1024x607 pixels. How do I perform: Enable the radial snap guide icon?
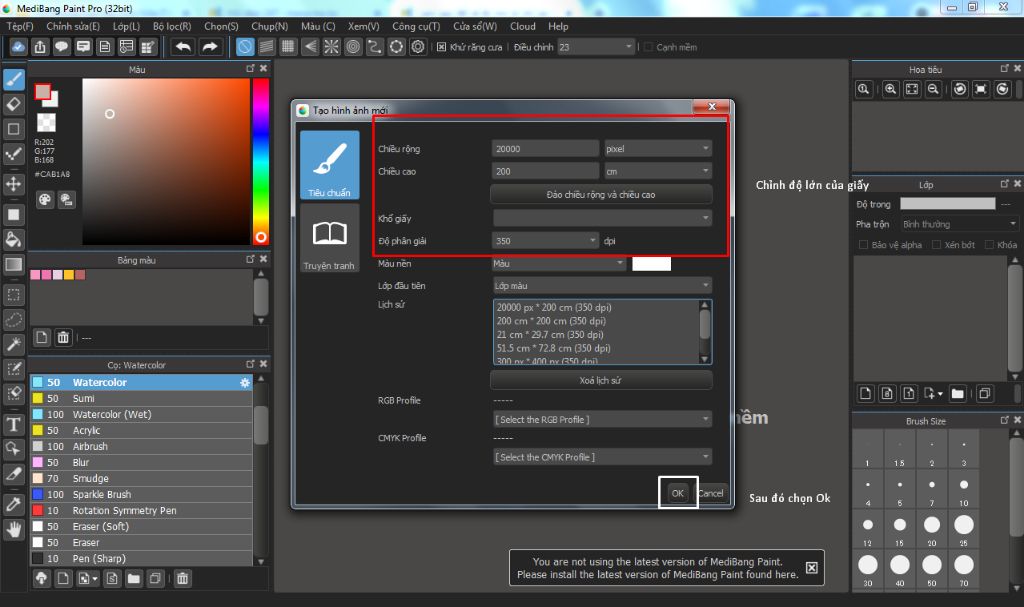pyautogui.click(x=332, y=47)
